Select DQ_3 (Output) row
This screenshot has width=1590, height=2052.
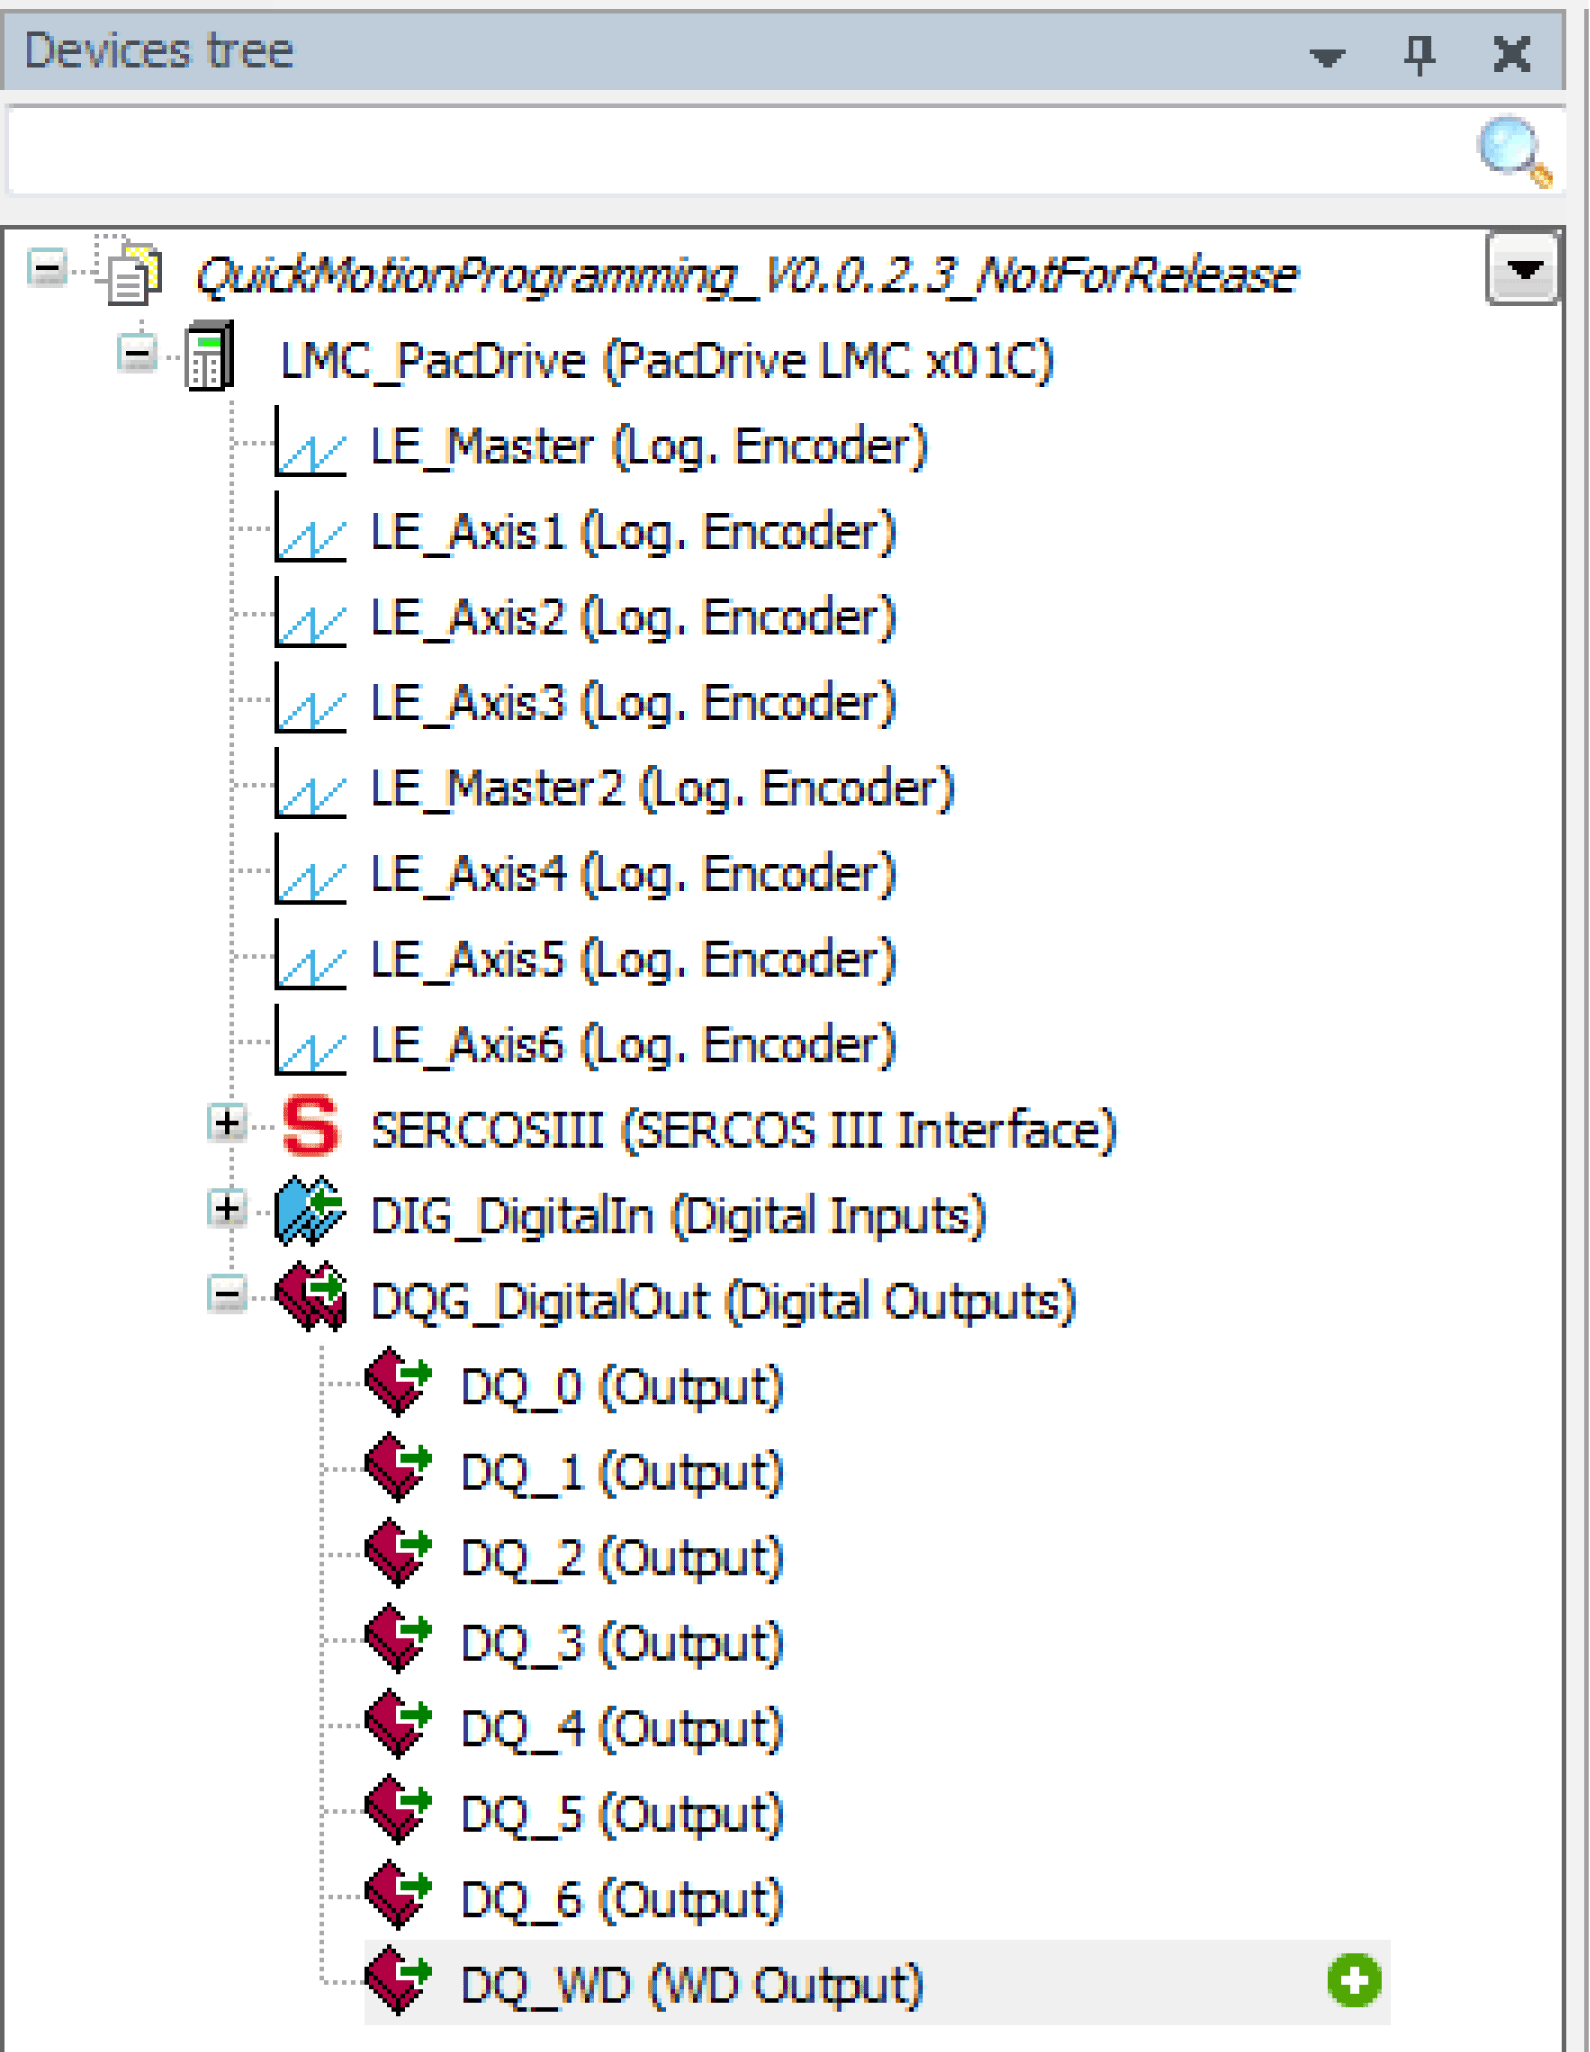click(622, 1644)
